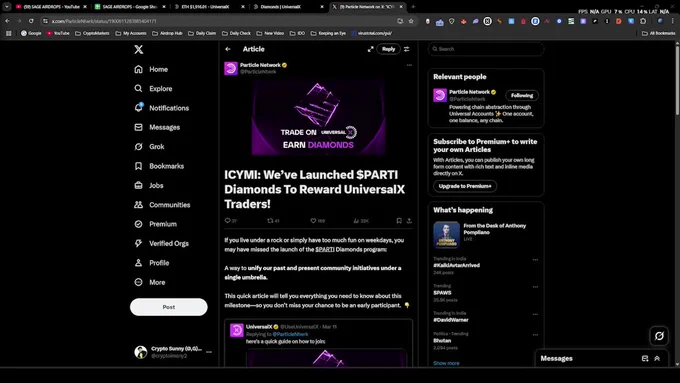Open the Airdrop Hub bookmarks folder
Viewport: 680px width, 383px height.
point(168,33)
